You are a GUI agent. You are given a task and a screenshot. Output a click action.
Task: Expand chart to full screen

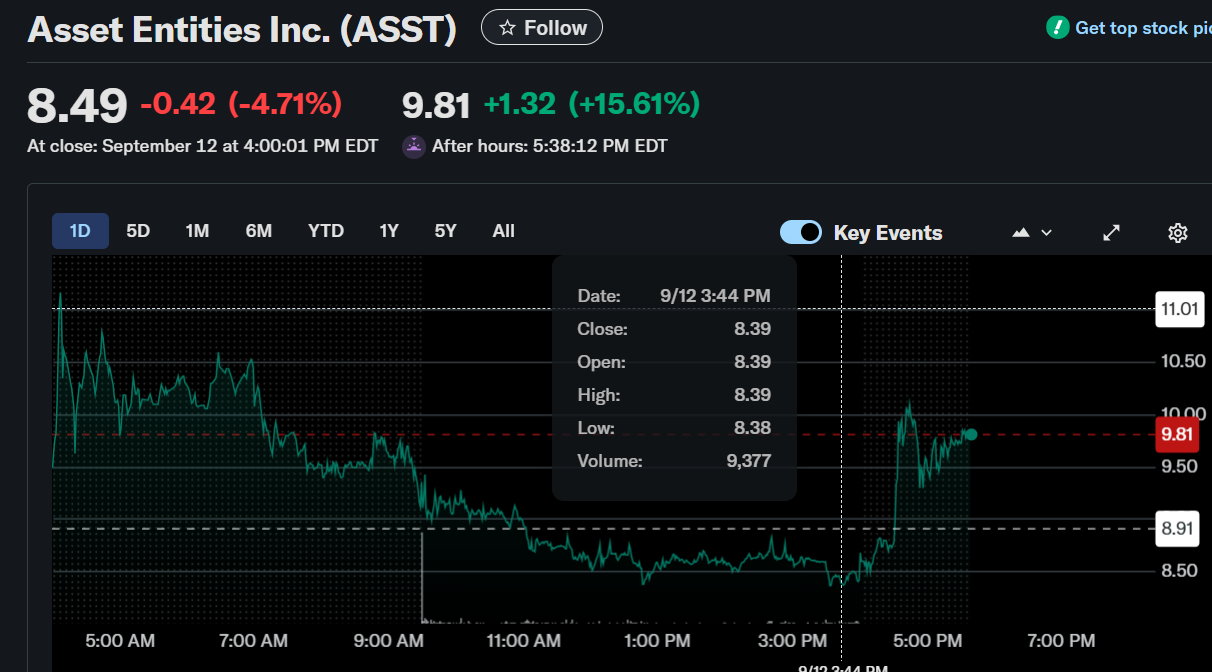(x=1111, y=233)
